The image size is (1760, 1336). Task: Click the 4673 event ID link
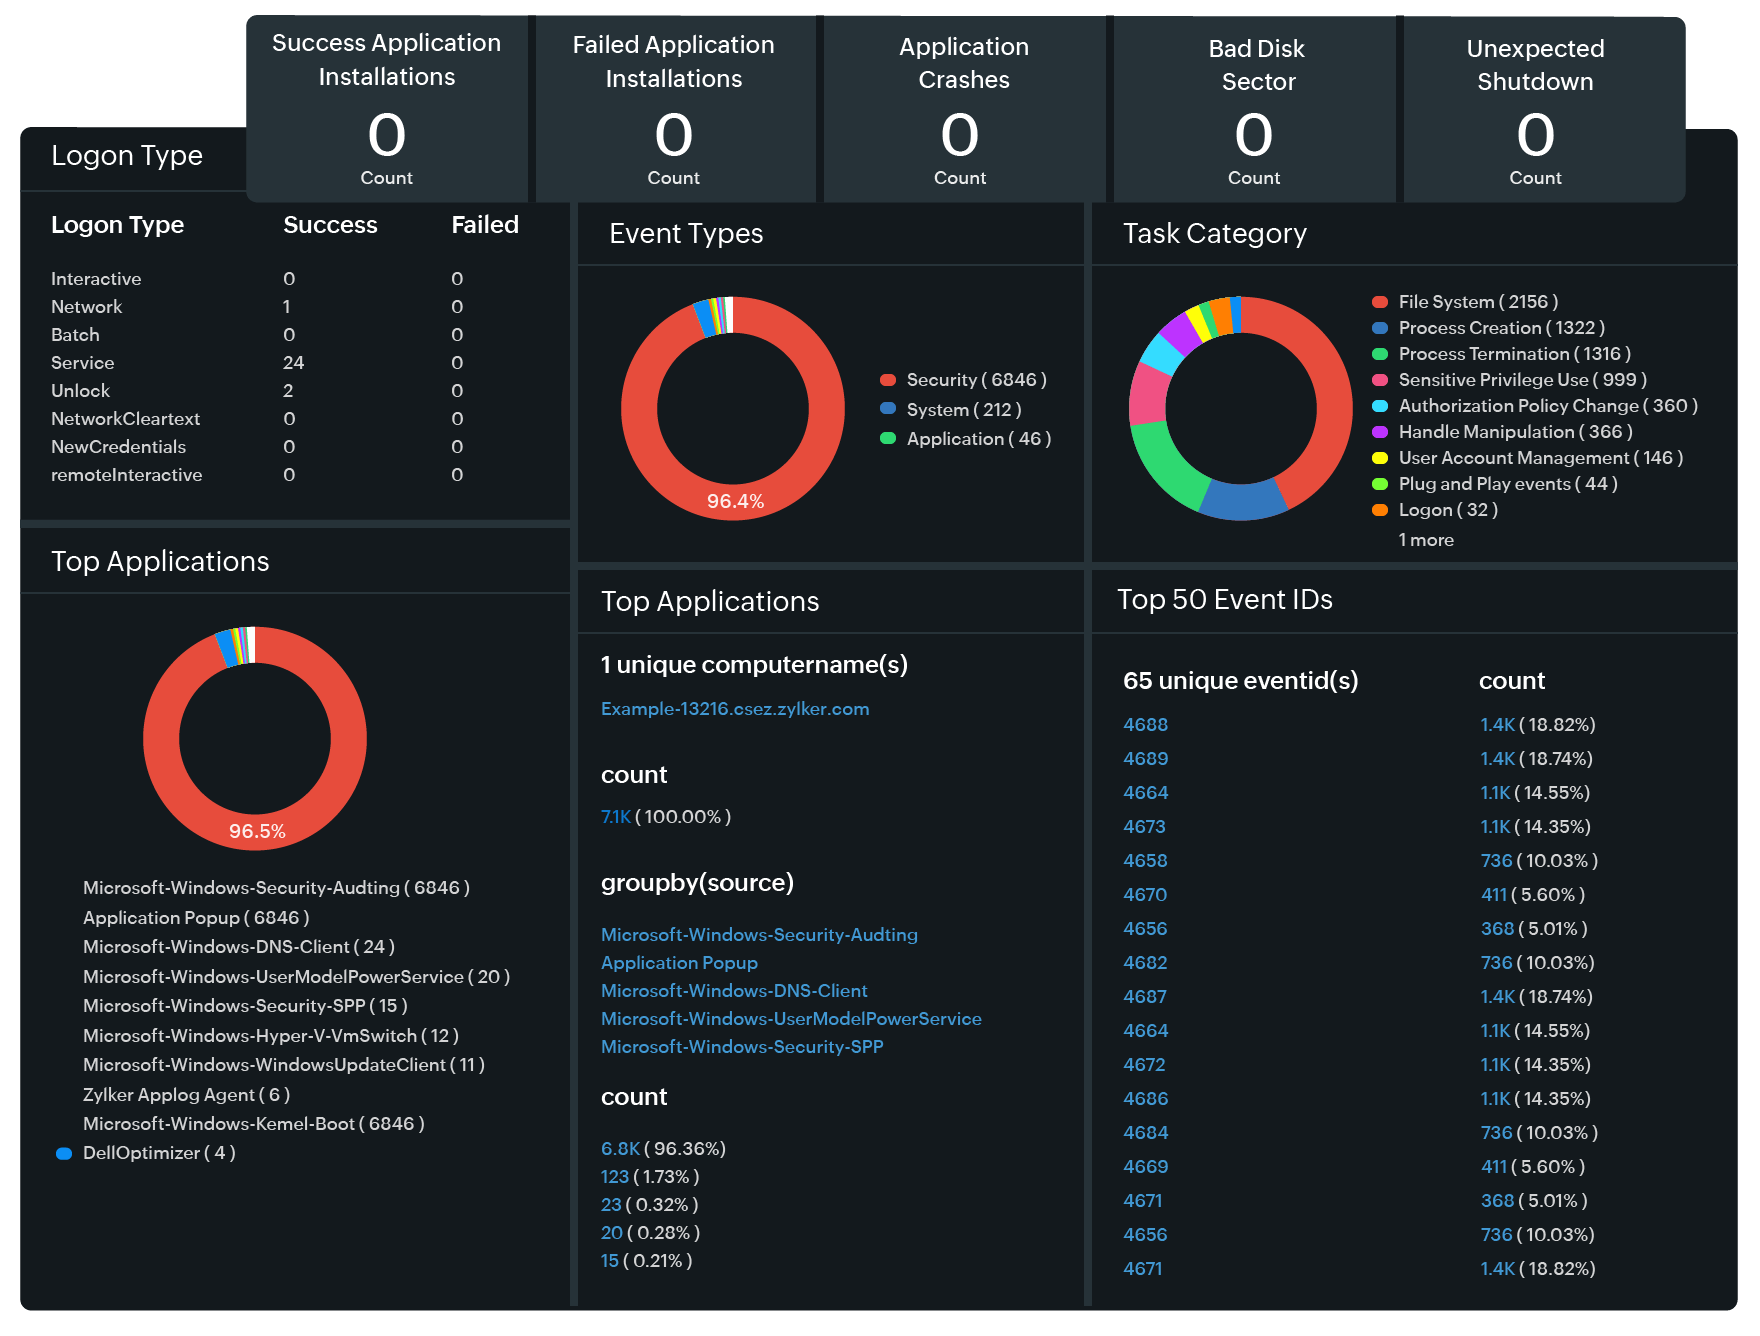tap(1145, 826)
